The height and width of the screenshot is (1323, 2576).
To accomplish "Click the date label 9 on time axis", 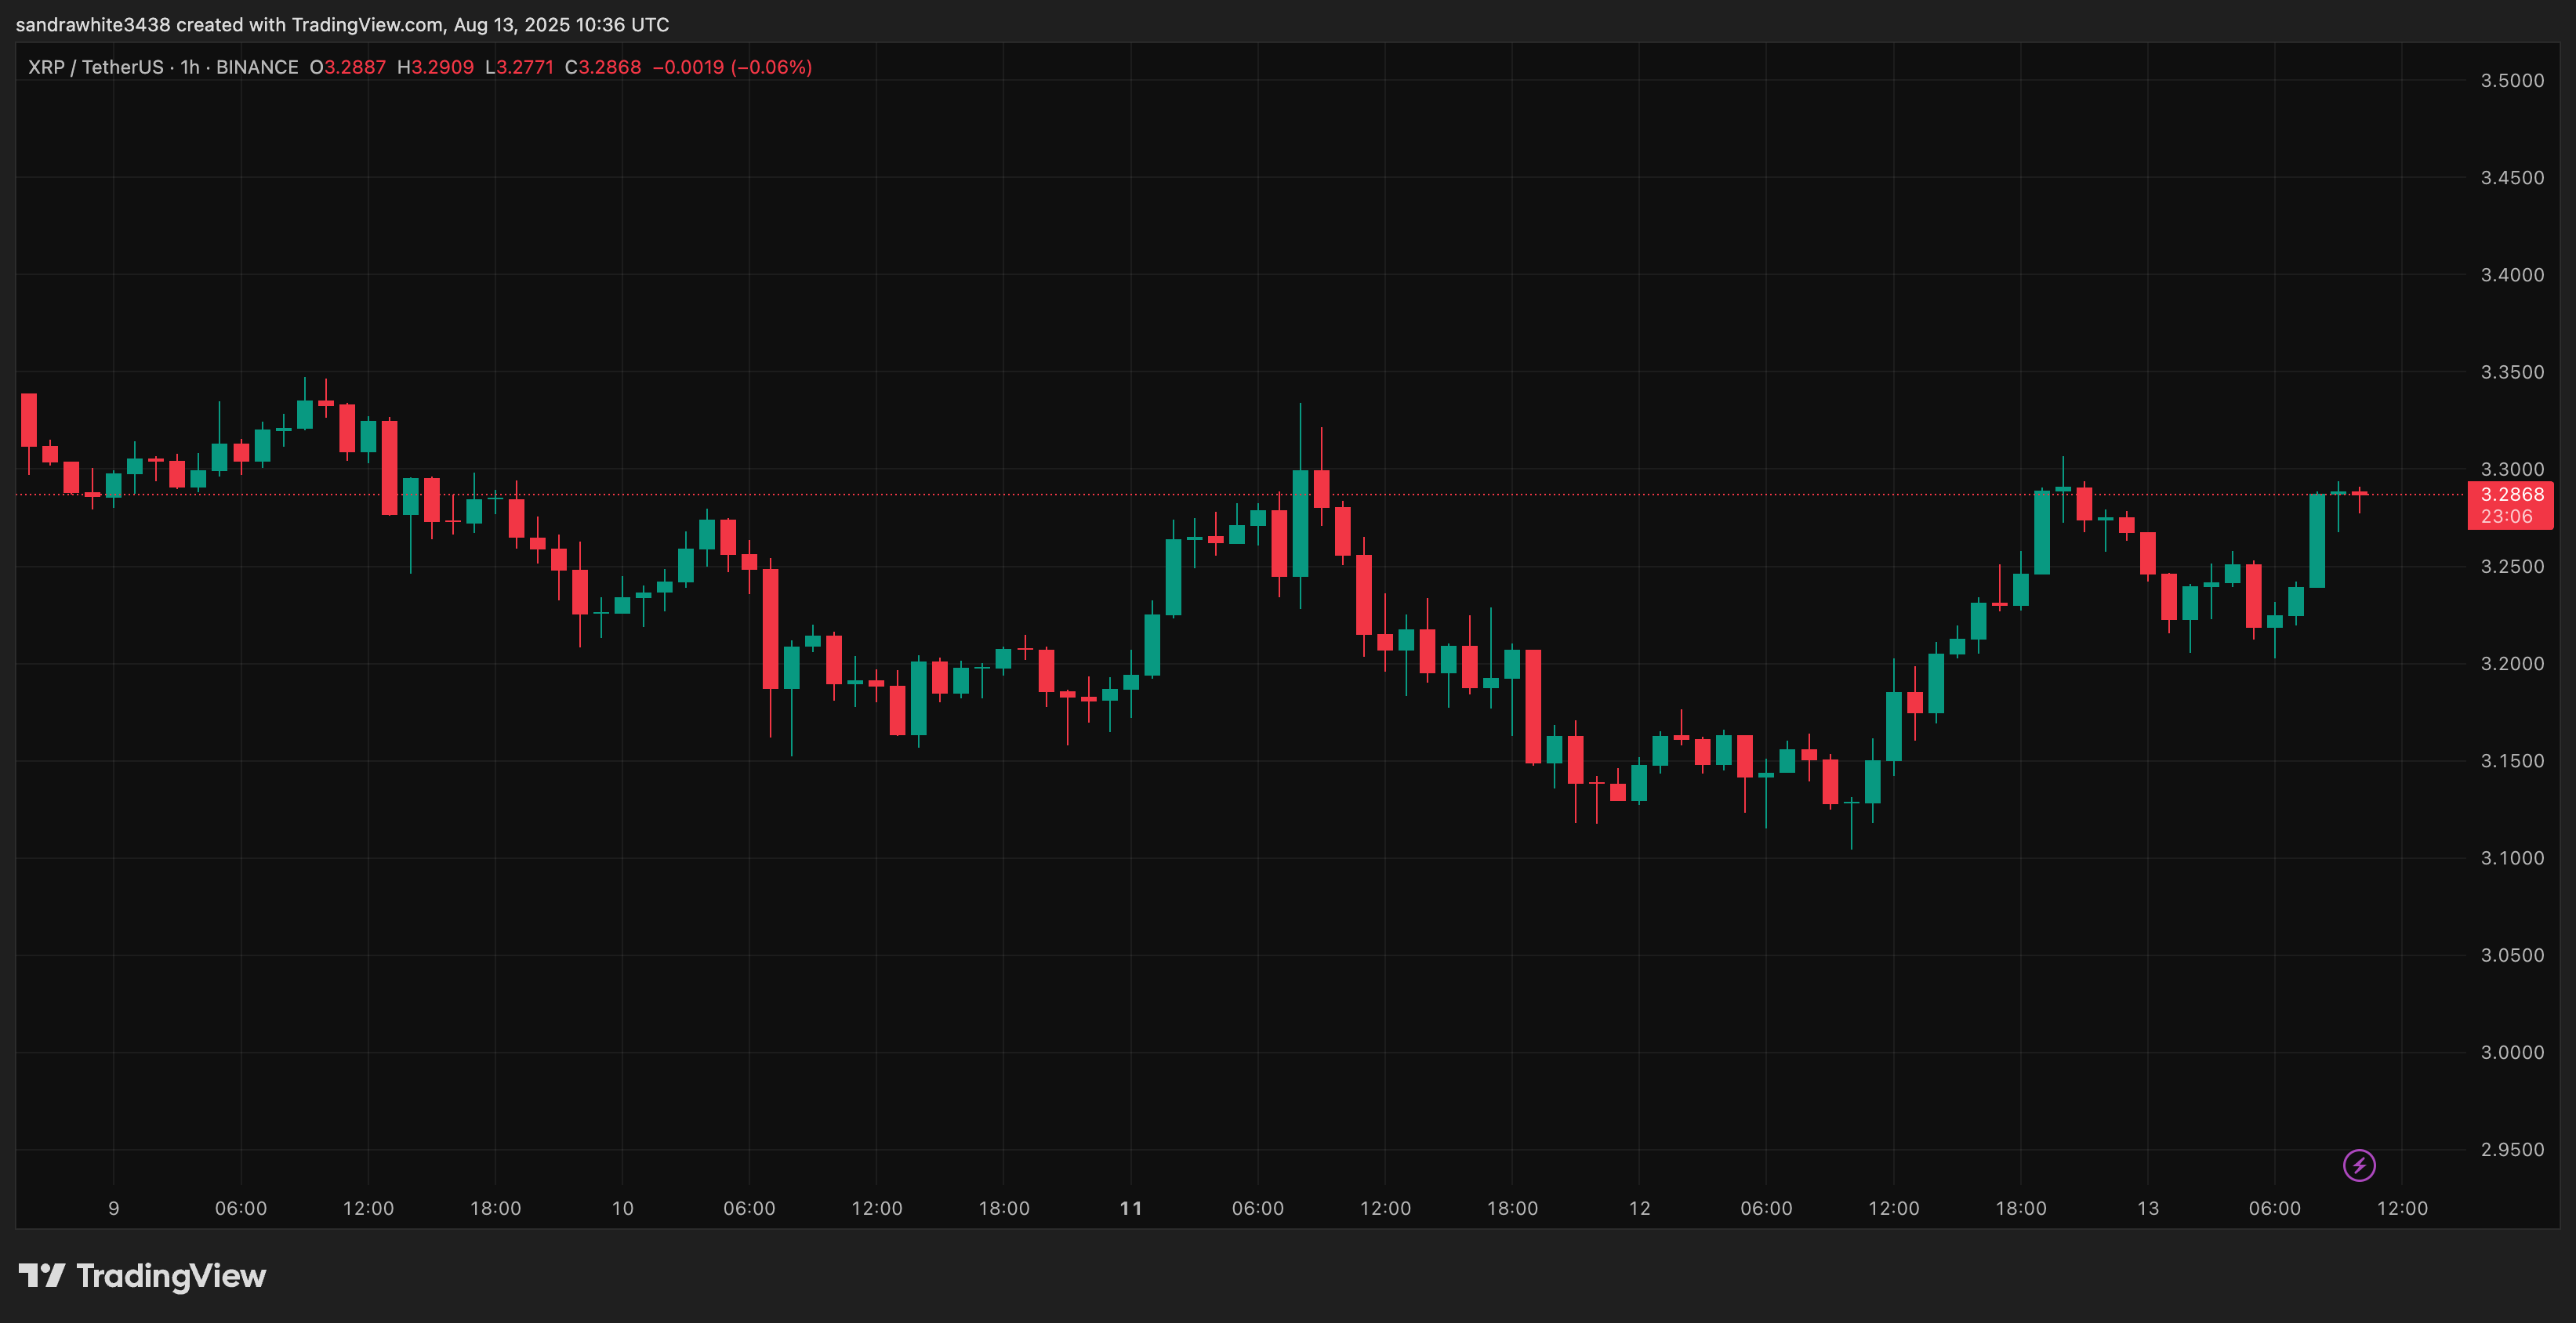I will (x=113, y=1208).
